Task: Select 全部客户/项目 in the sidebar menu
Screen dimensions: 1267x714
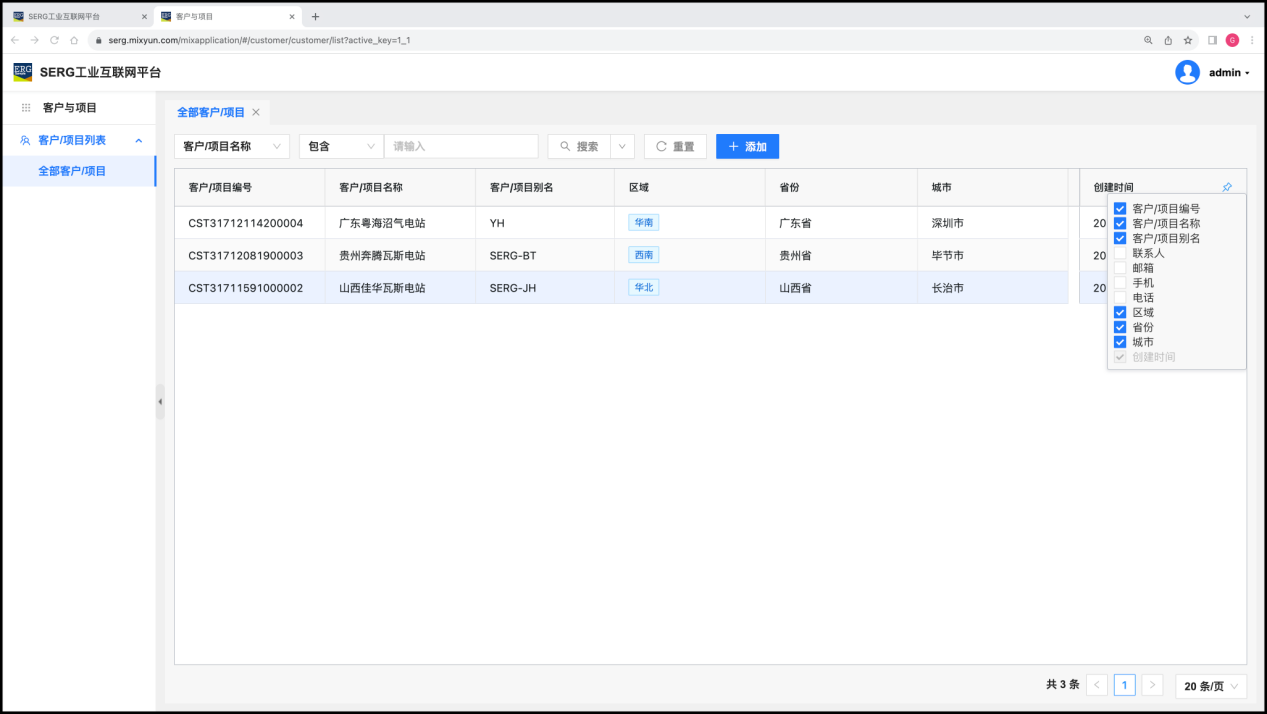Action: 72,171
